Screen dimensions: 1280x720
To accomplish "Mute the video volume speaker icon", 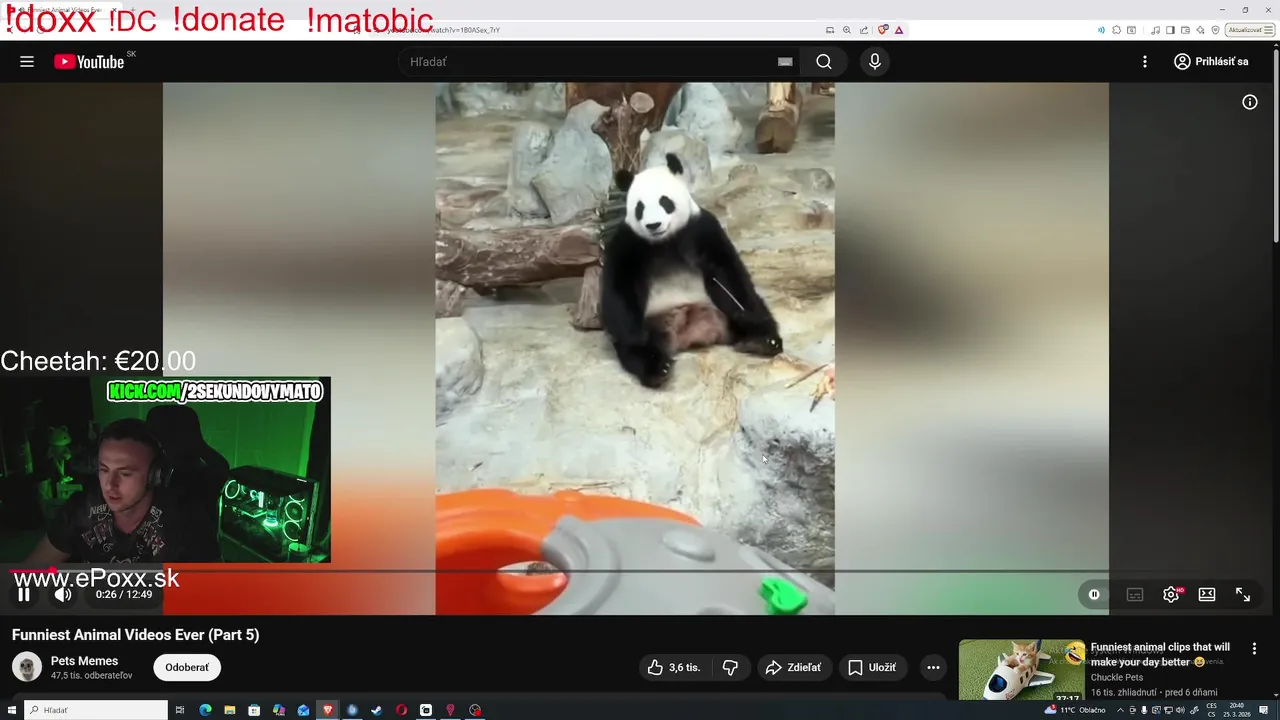I will (x=63, y=594).
